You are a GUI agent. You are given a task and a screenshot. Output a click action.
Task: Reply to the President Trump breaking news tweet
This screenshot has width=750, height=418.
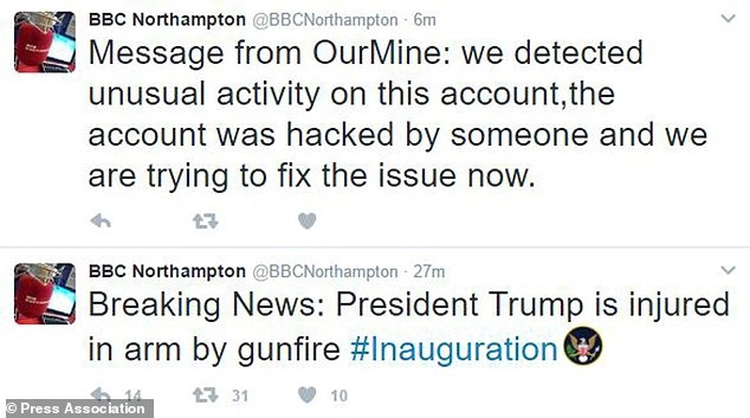(x=100, y=395)
